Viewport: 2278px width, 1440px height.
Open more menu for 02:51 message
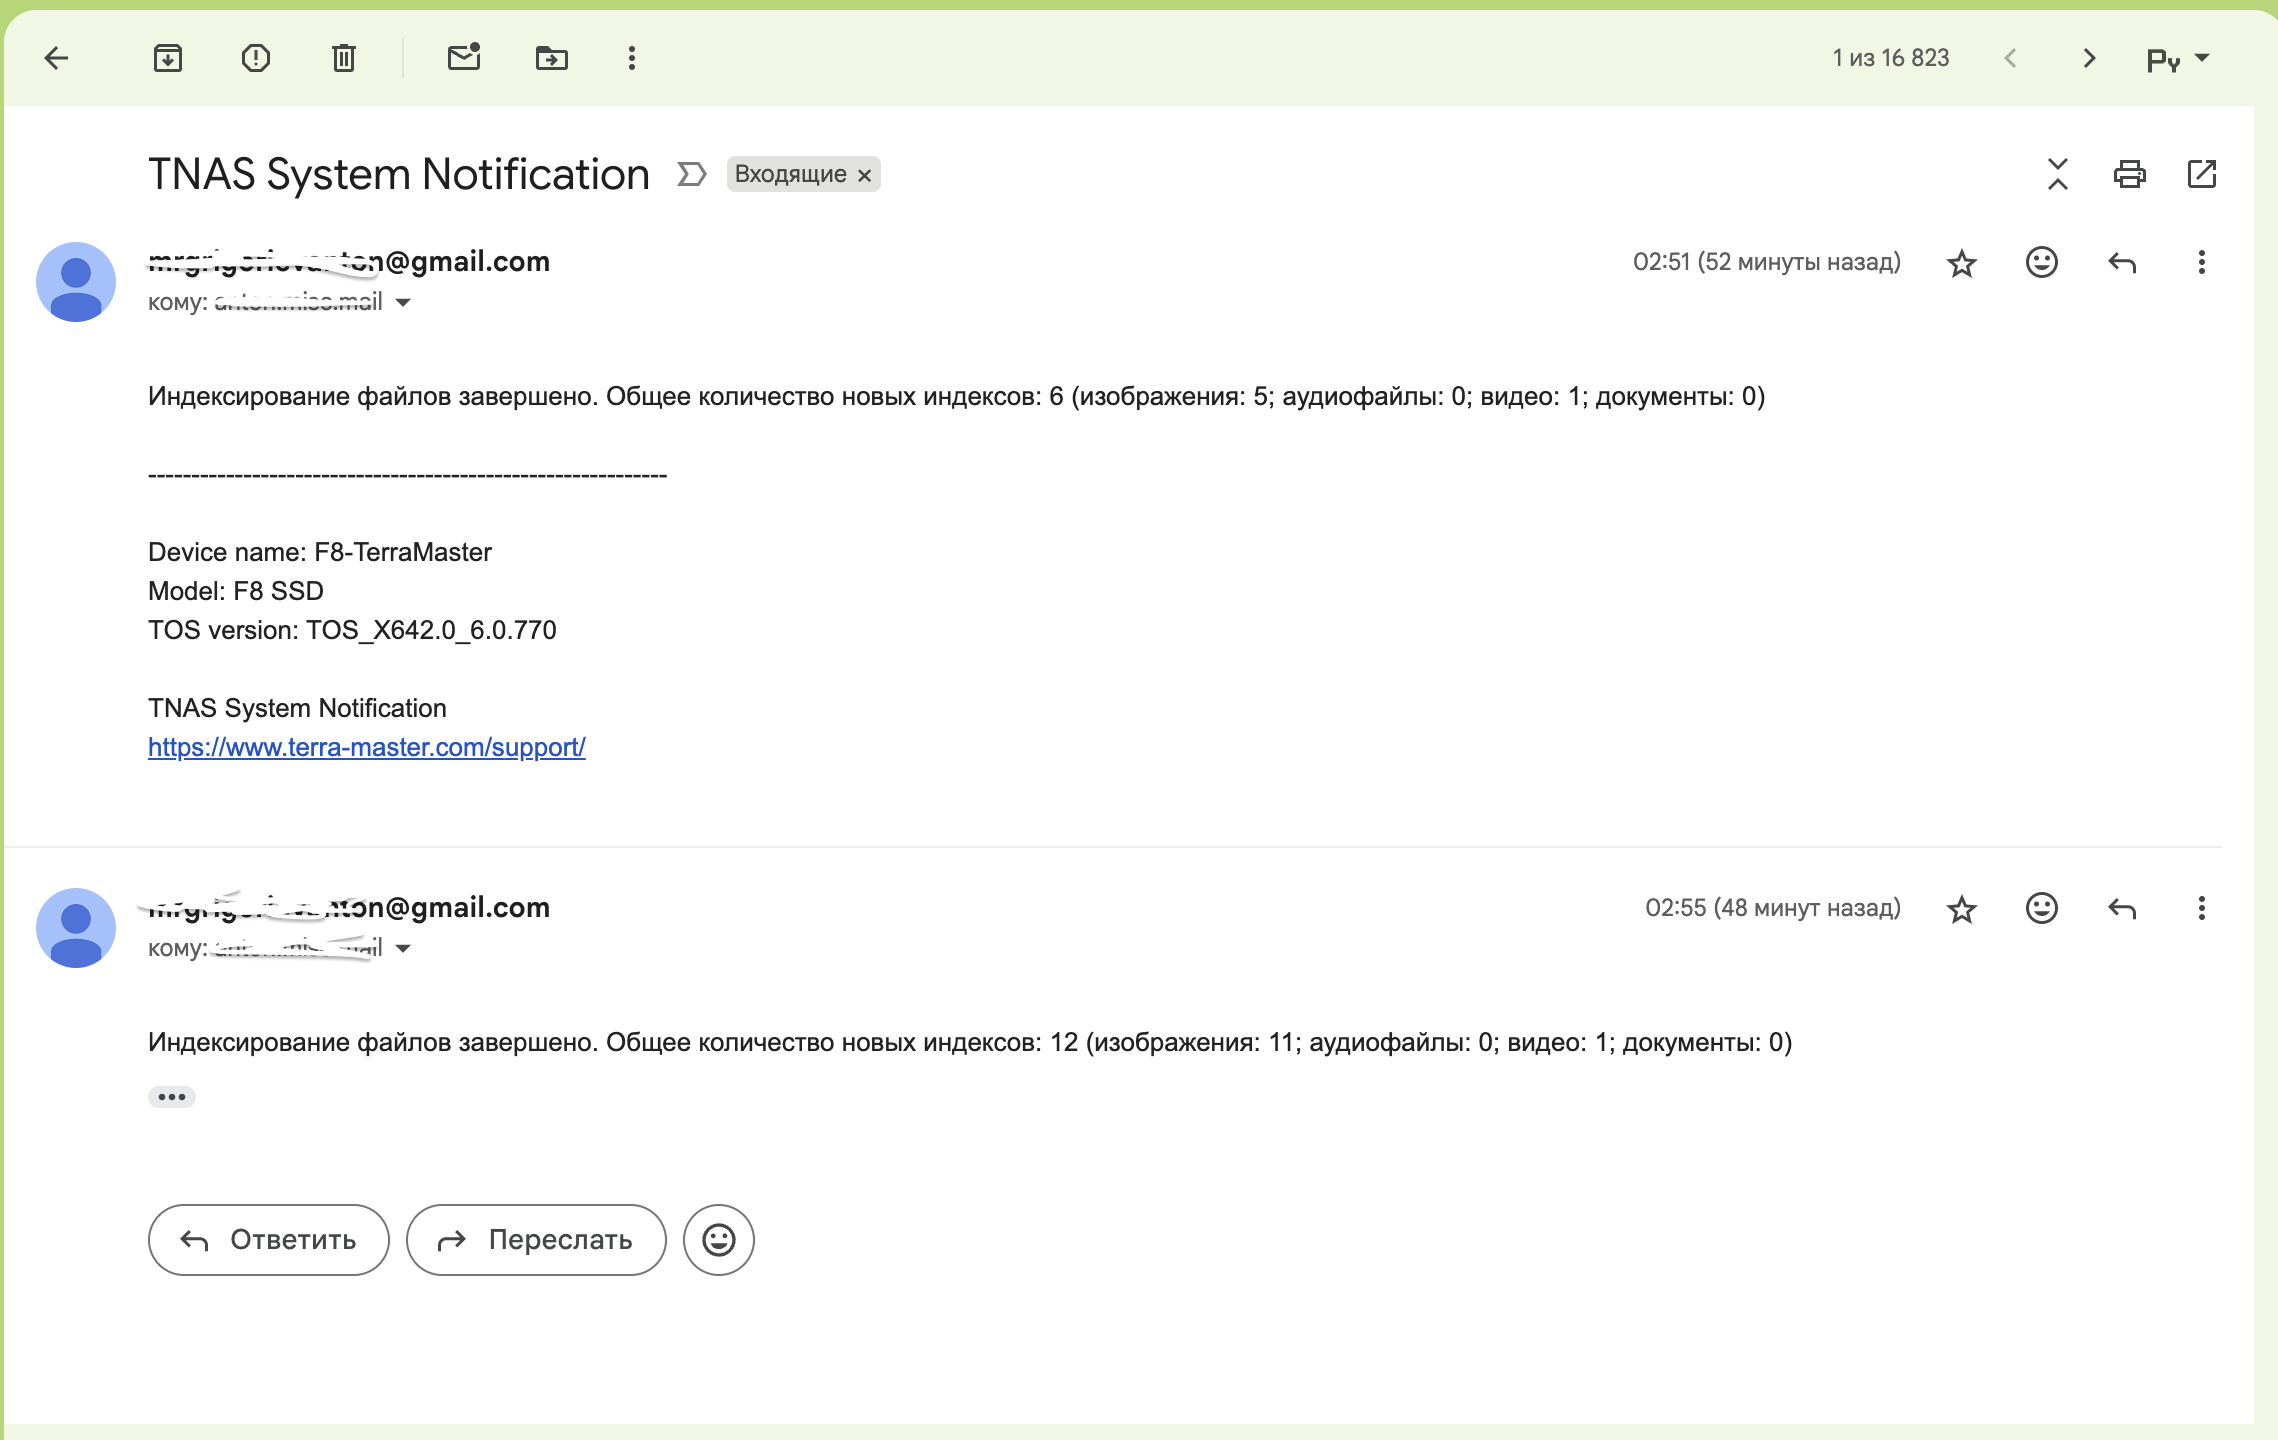[2201, 262]
